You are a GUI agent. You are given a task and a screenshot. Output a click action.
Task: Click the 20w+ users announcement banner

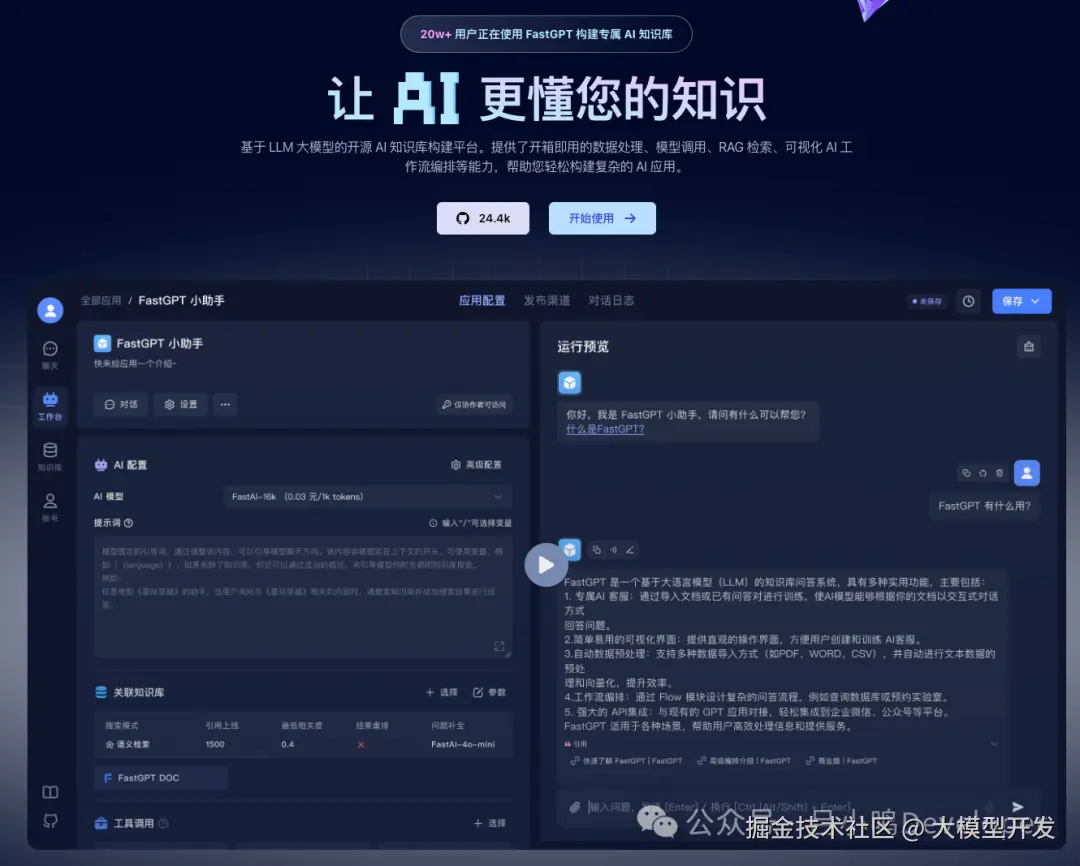tap(546, 34)
